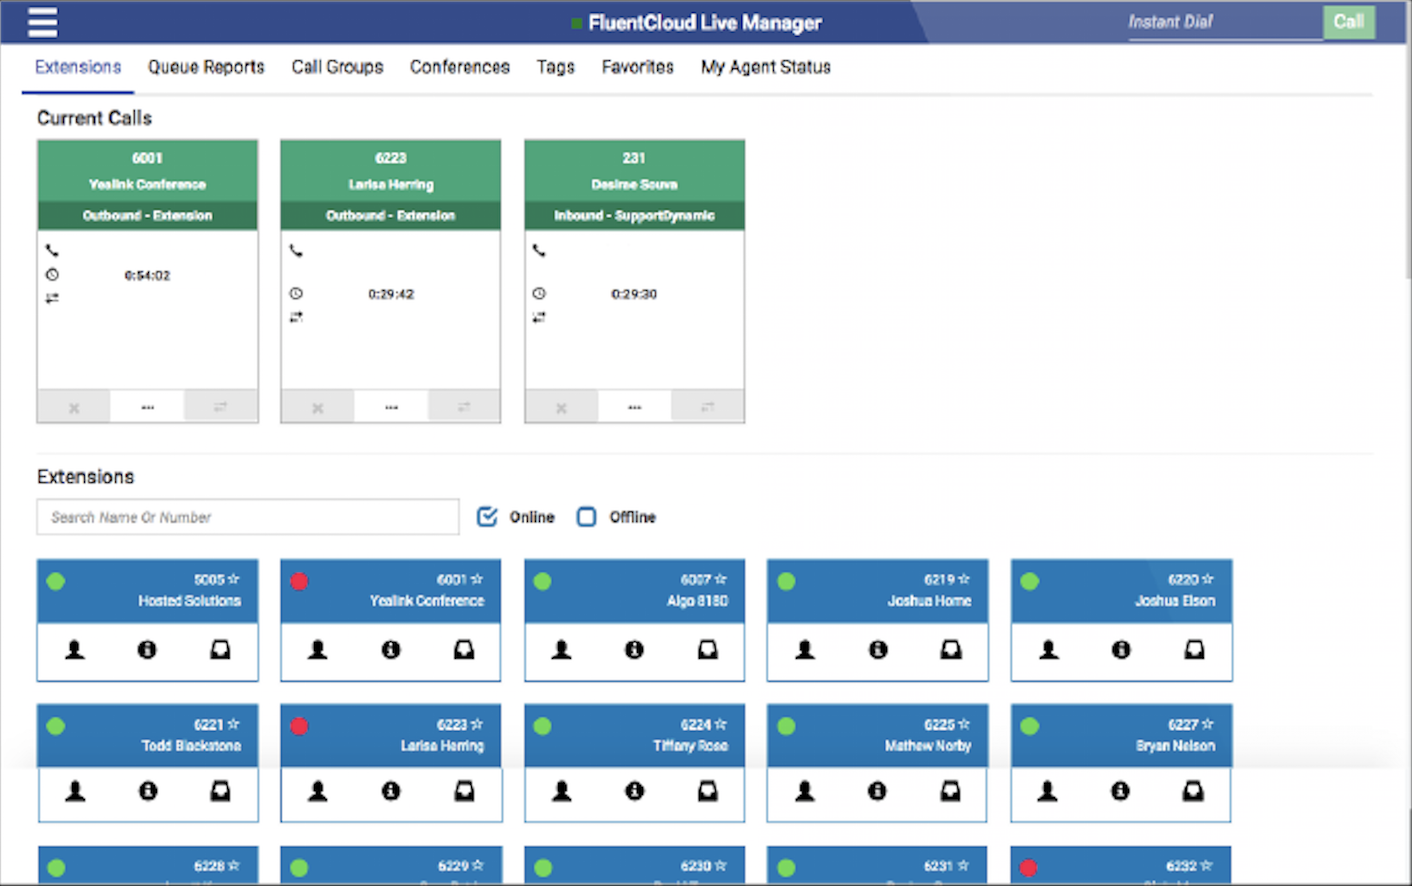This screenshot has width=1412, height=886.
Task: Click the transfer button at bottom of Larisa Herring's call card
Action: 464,407
